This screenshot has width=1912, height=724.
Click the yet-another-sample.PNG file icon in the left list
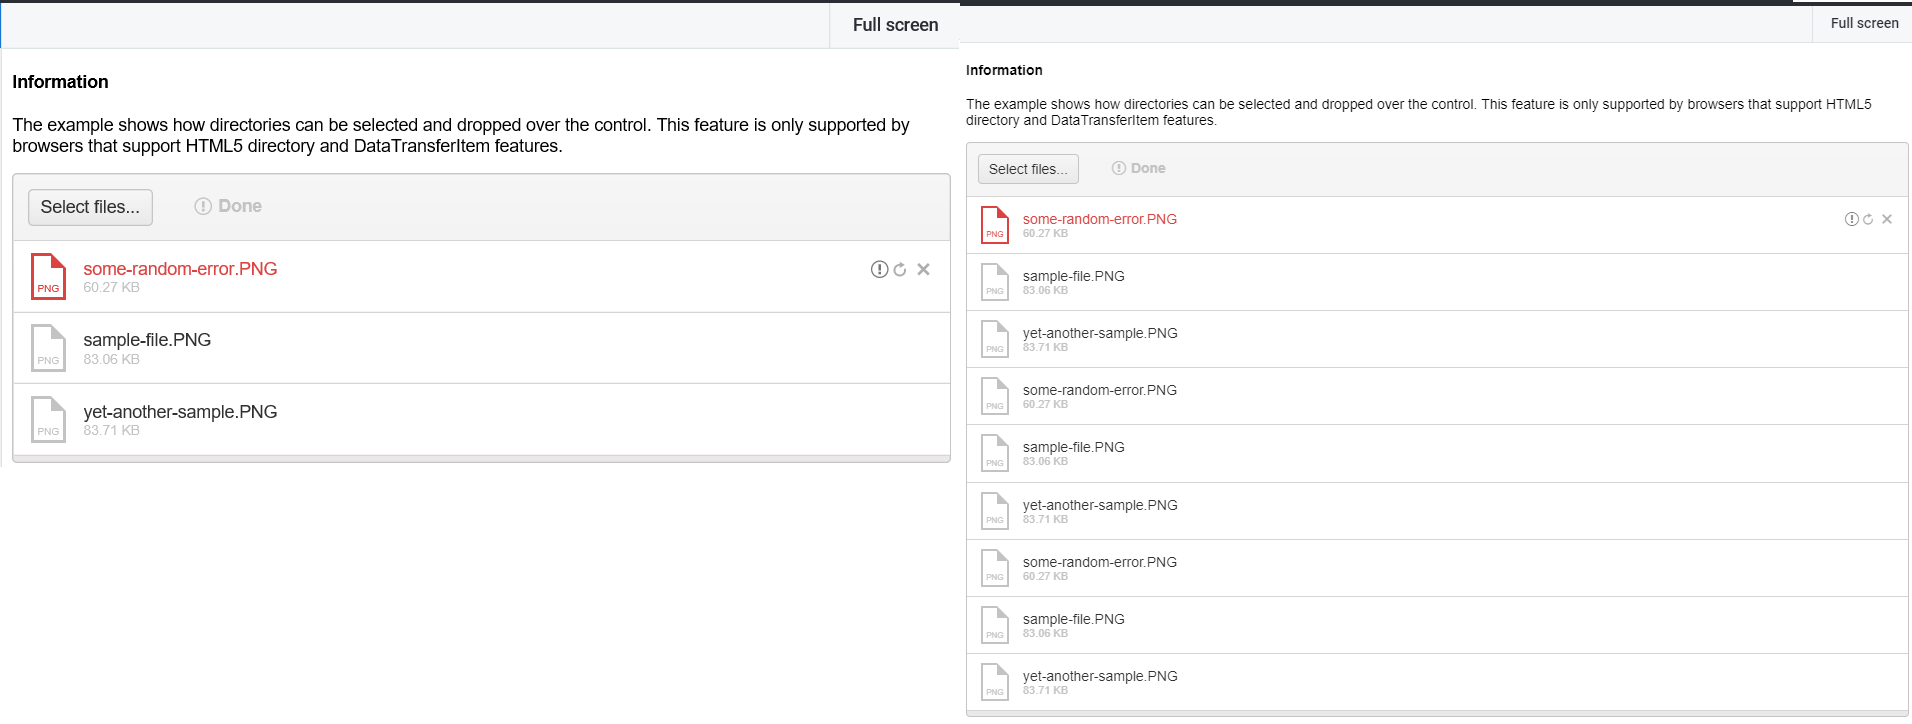click(48, 420)
